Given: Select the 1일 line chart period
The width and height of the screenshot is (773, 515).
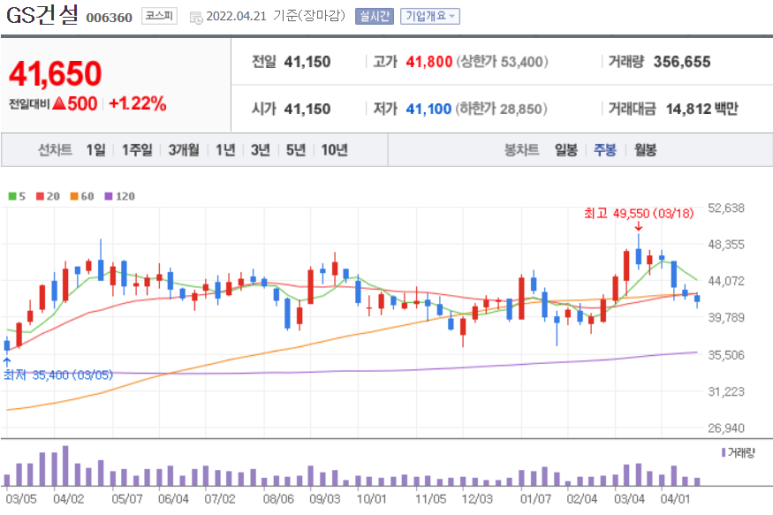Looking at the screenshot, I should tap(96, 150).
